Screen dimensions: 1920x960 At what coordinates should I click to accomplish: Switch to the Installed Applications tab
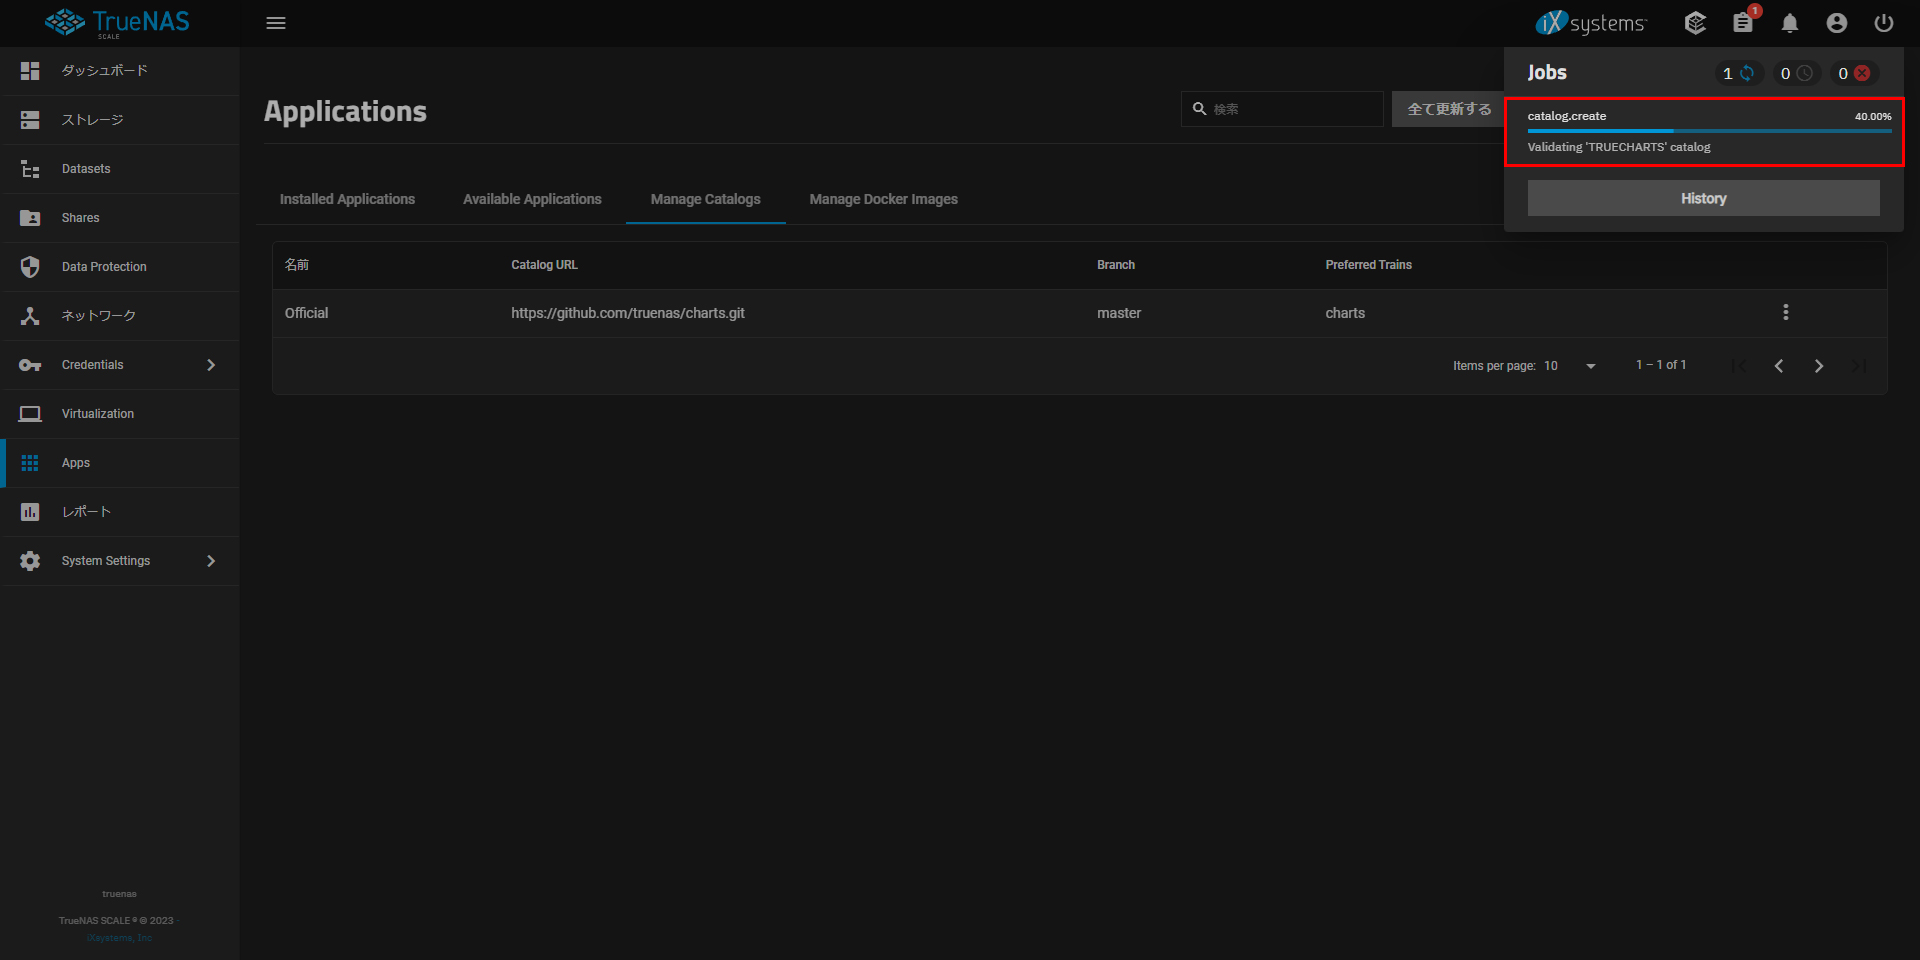[347, 199]
